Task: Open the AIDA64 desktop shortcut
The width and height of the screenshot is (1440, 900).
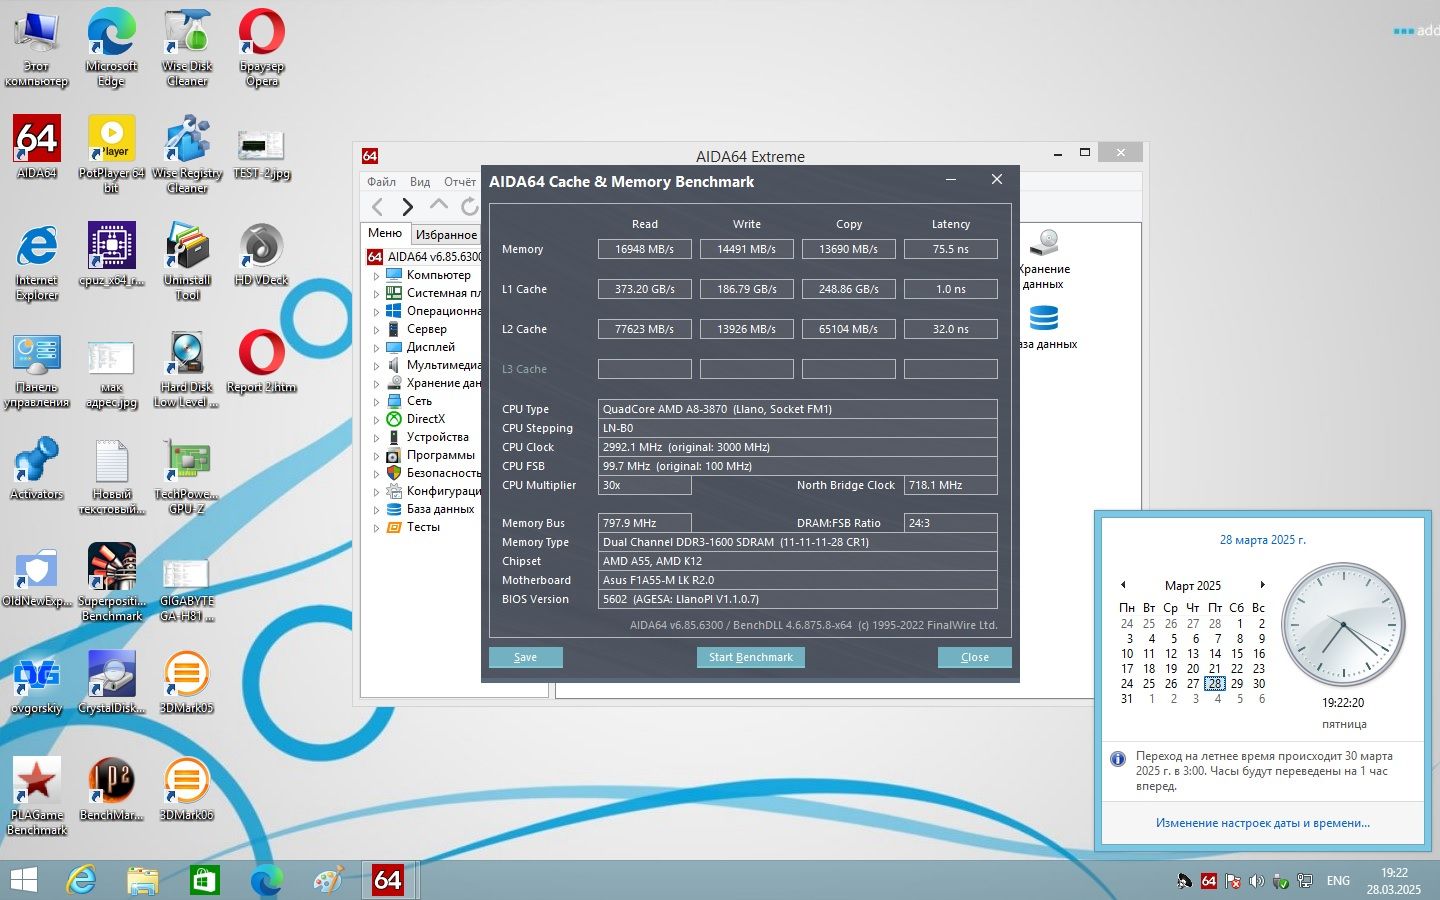Action: [x=37, y=147]
